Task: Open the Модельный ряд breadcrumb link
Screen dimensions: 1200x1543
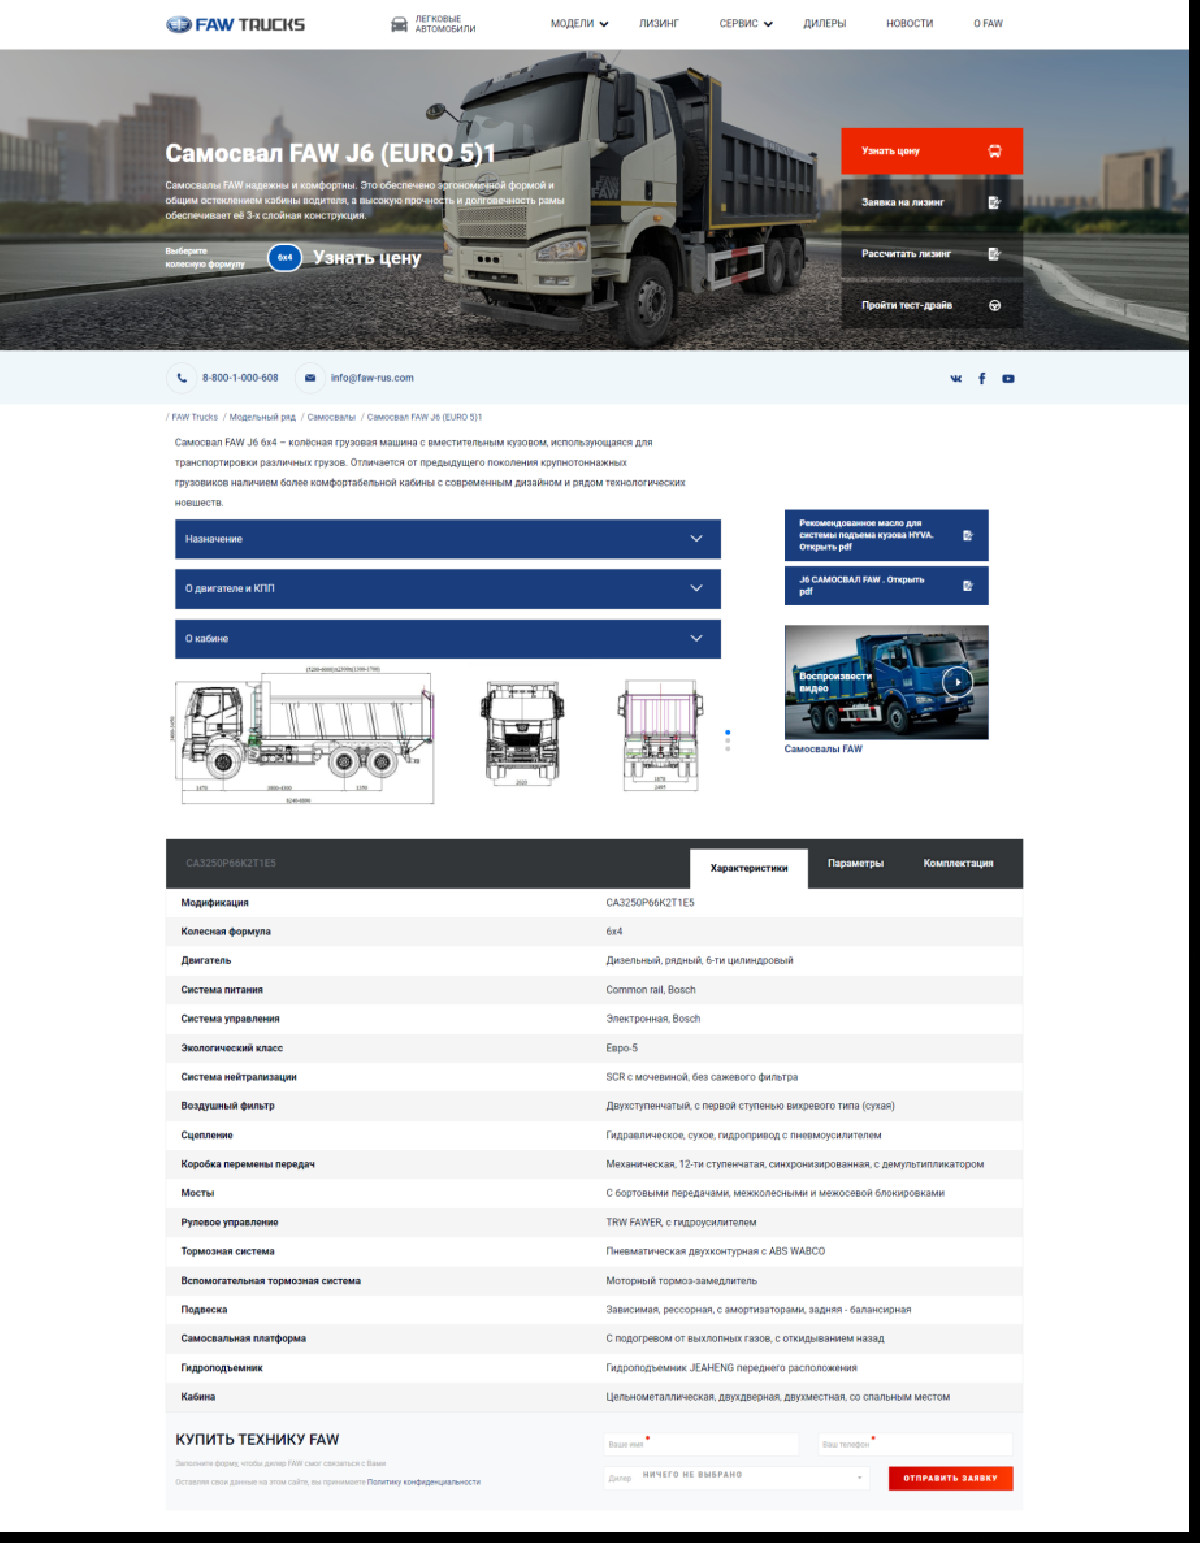Action: 263,417
